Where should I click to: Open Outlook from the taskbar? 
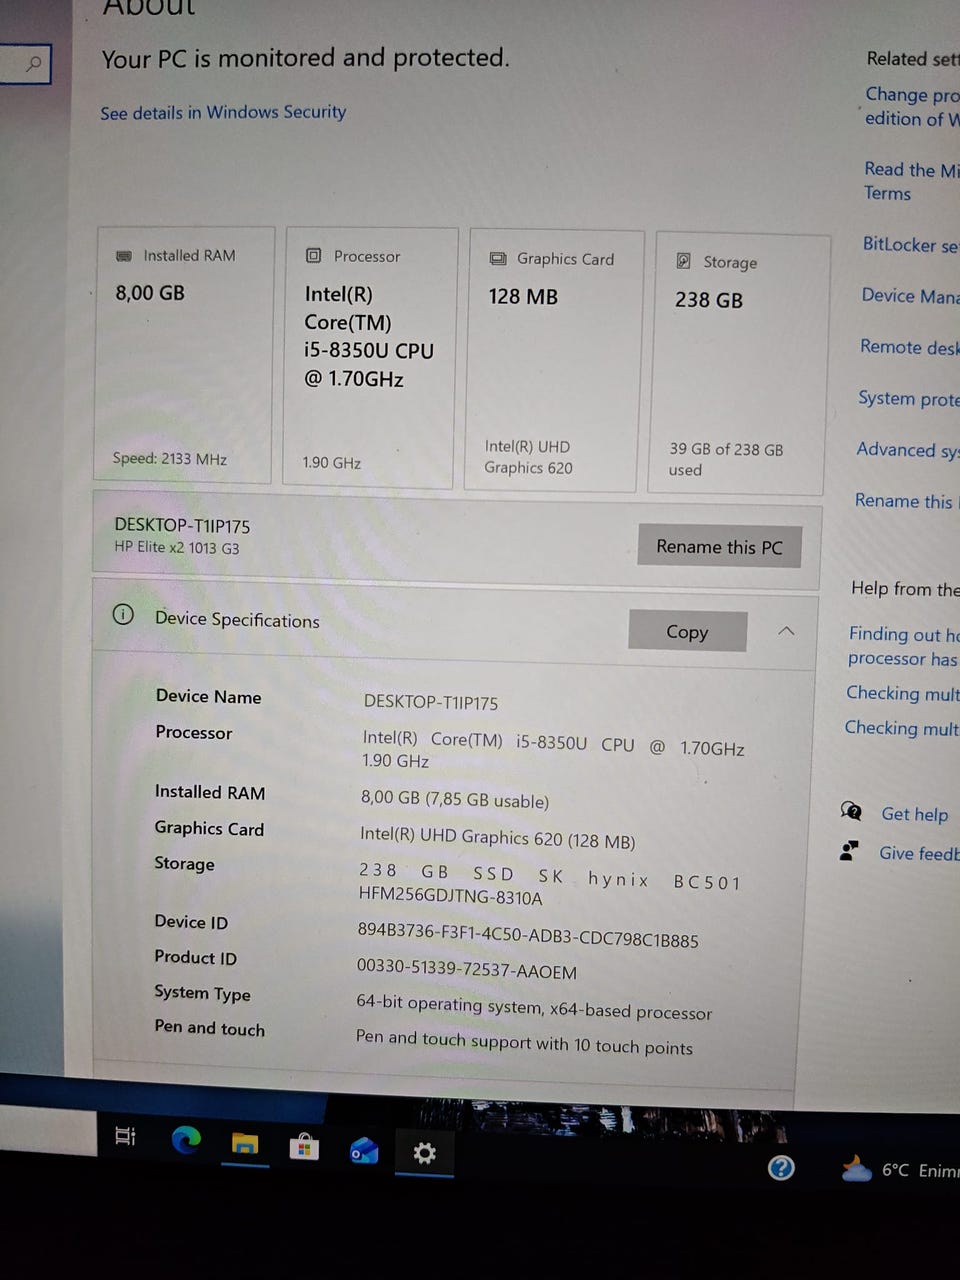[x=364, y=1150]
